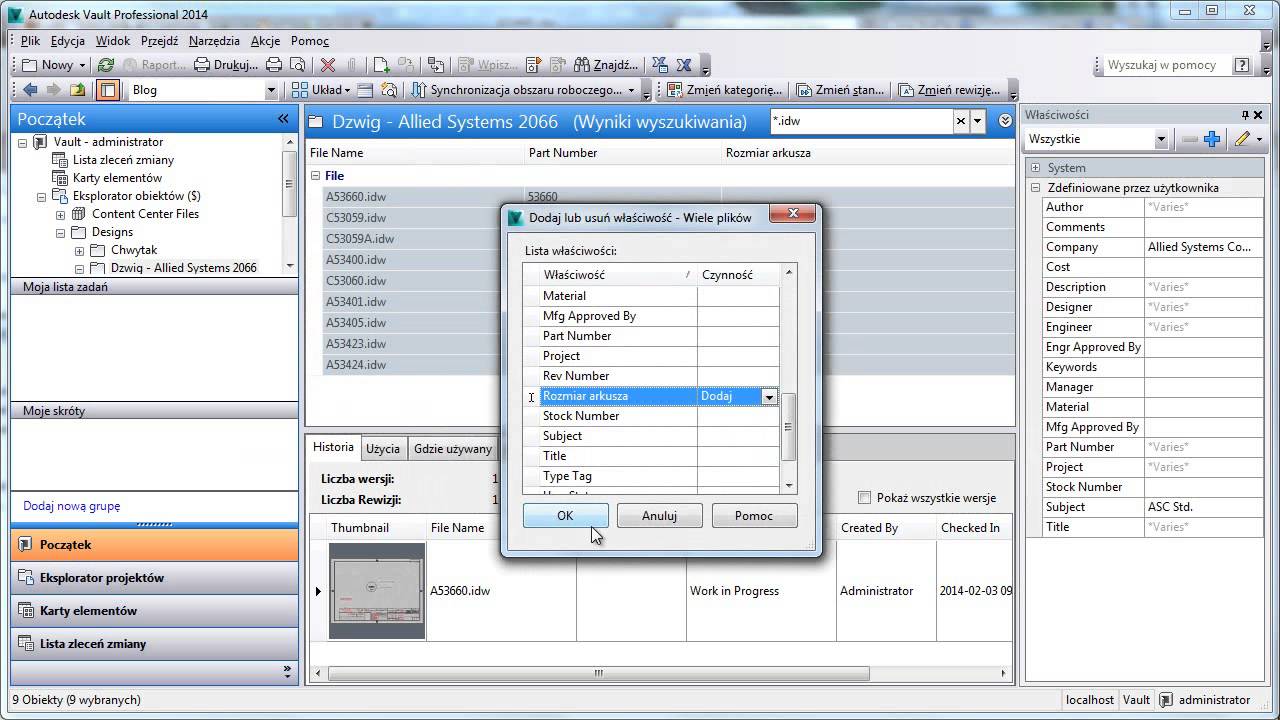This screenshot has height=720, width=1280.
Task: Open the Edycja menu
Action: click(x=68, y=41)
